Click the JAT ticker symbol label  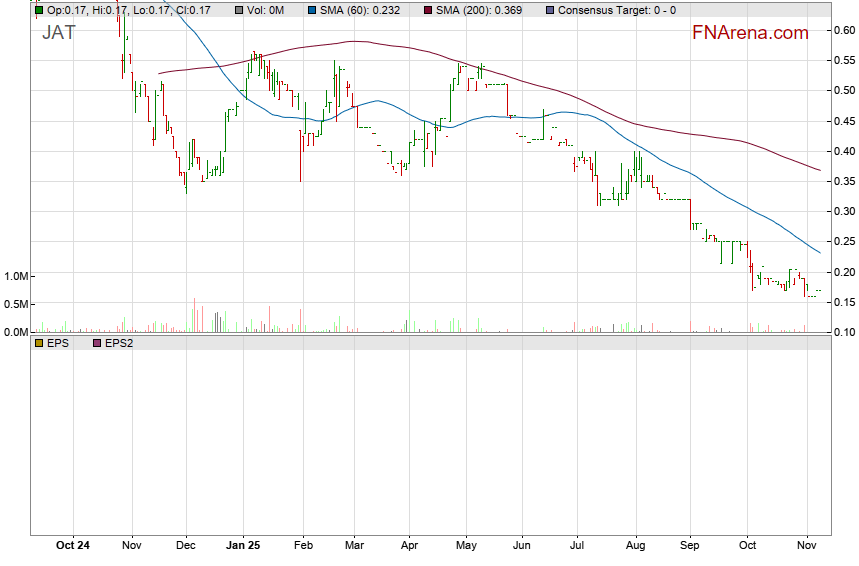click(x=58, y=32)
